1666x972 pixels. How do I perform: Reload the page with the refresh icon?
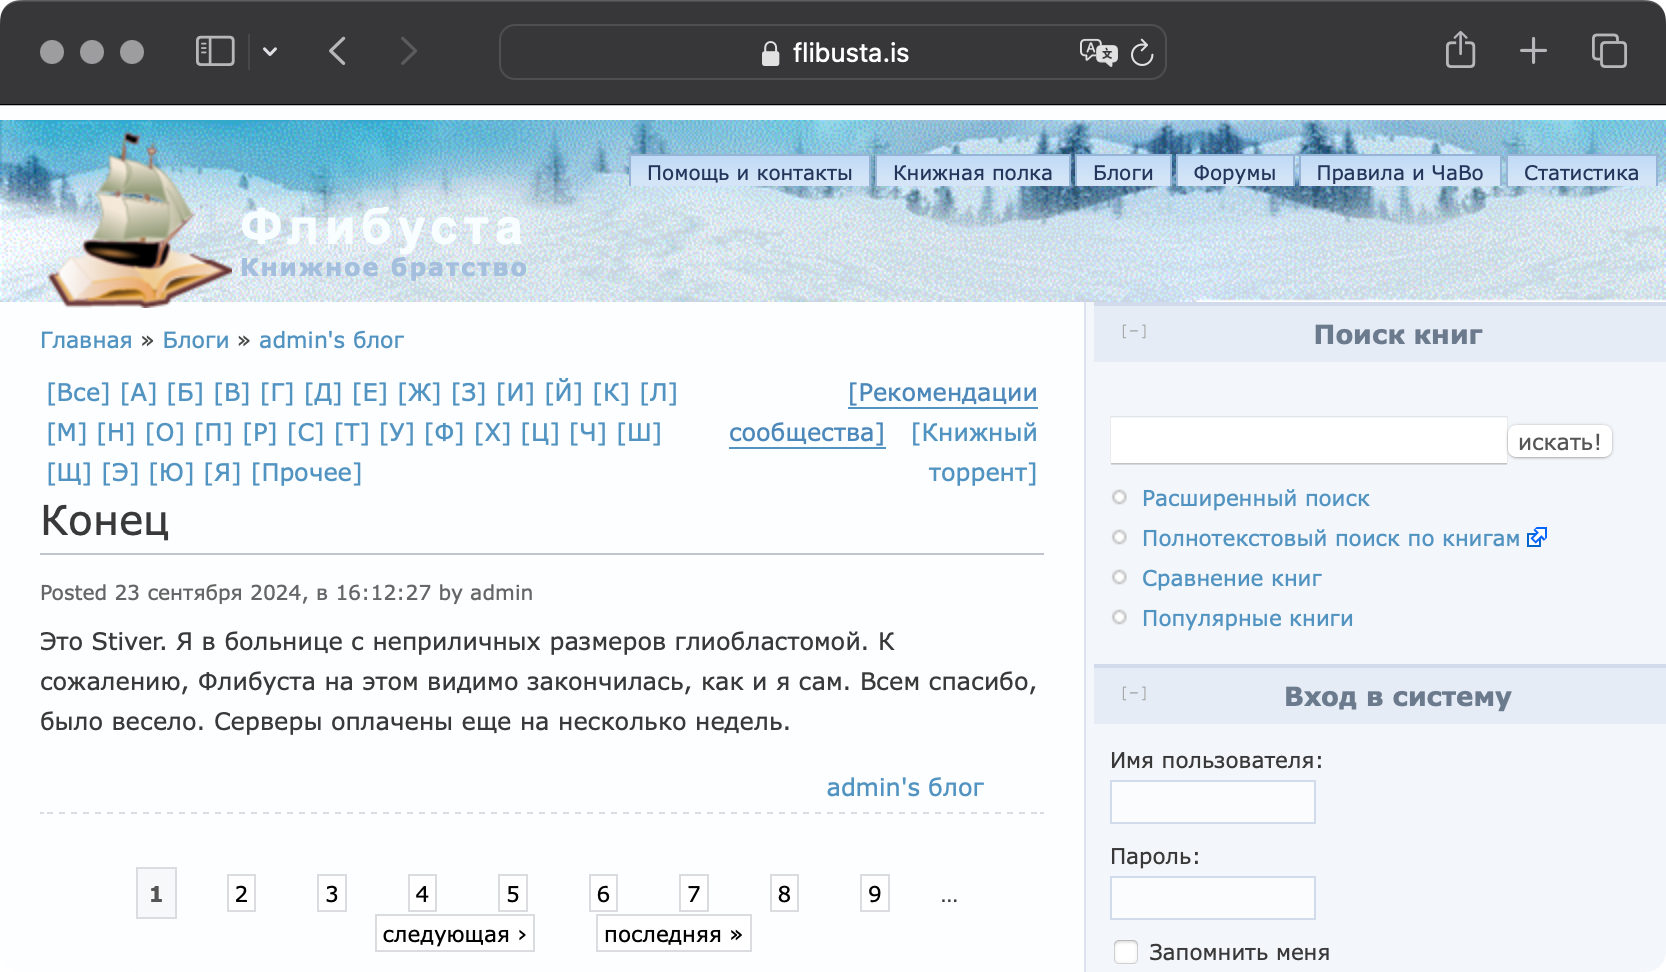click(1142, 53)
